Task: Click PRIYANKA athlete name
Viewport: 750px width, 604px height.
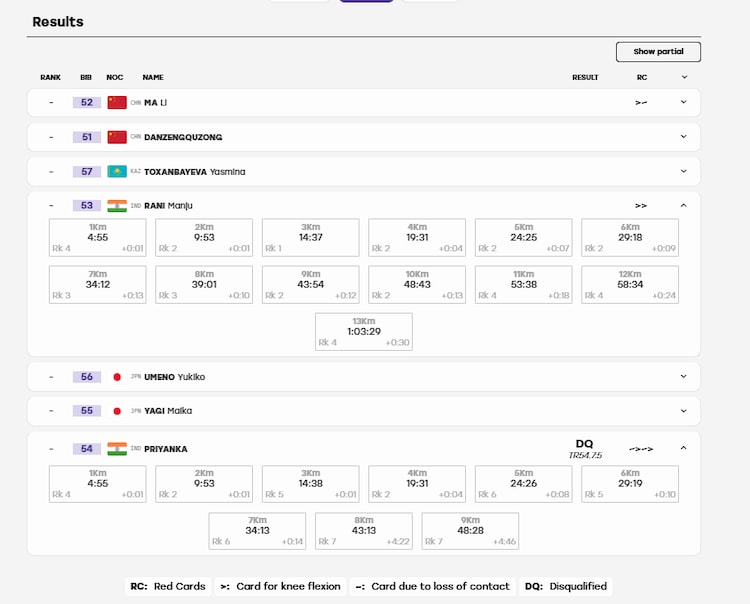Action: click(165, 449)
